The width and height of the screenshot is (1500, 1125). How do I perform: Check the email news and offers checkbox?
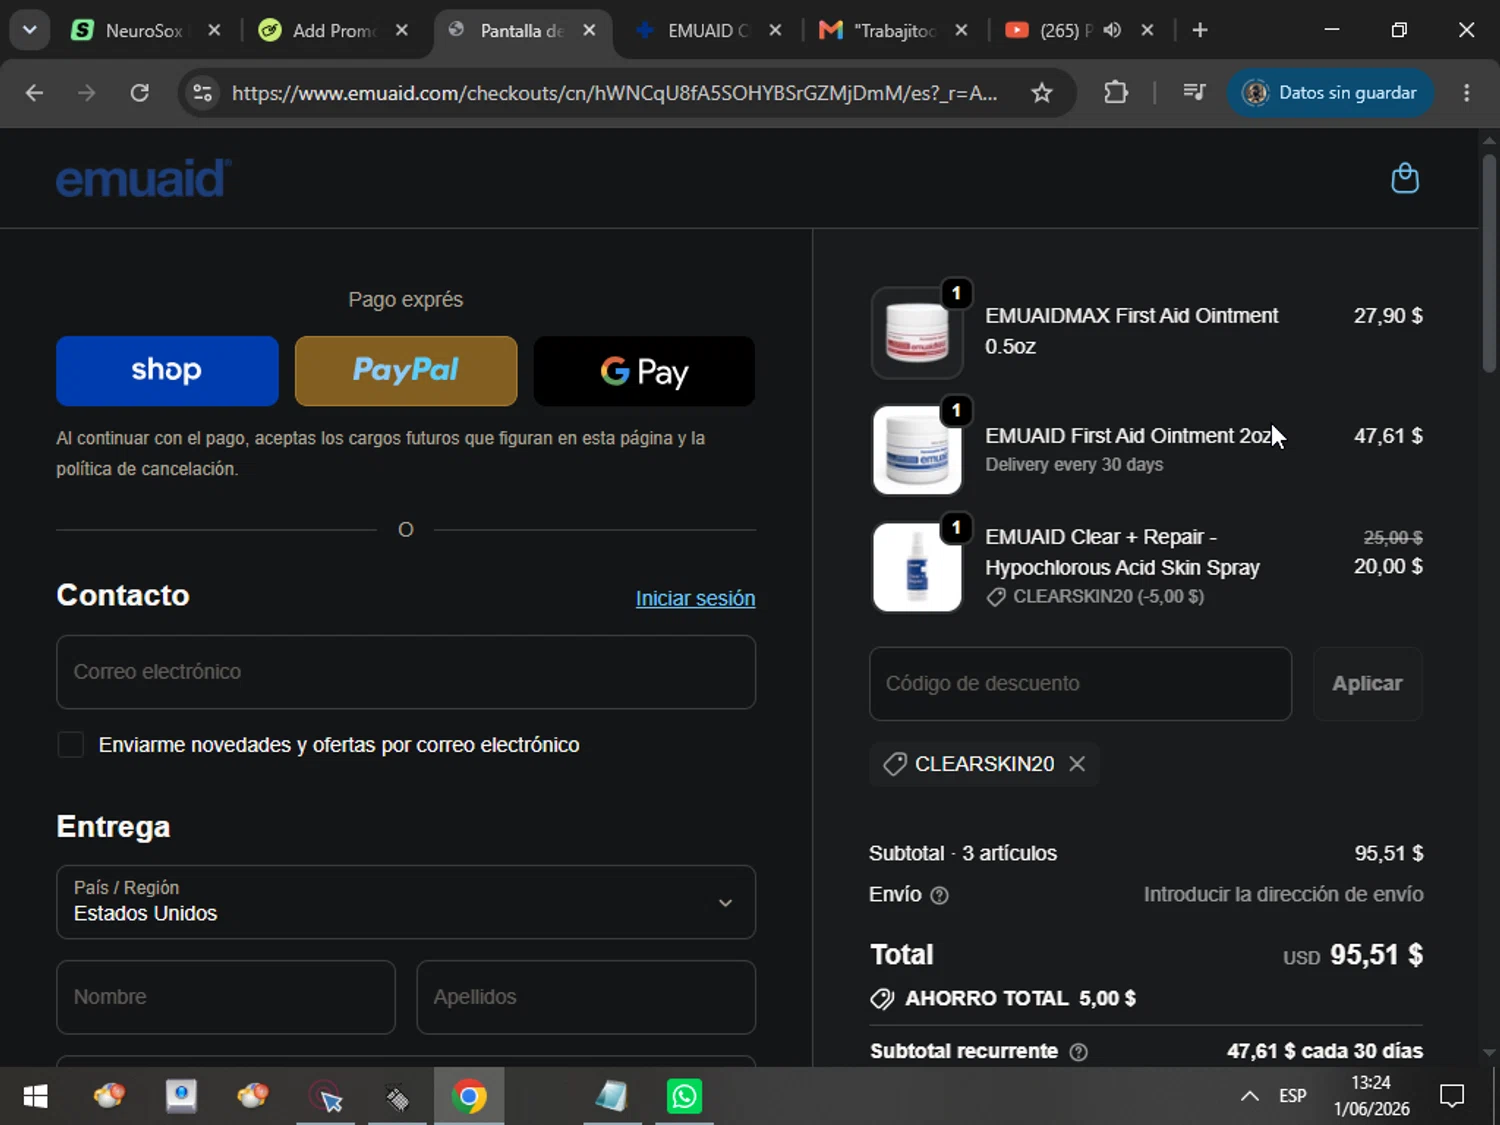coord(70,745)
